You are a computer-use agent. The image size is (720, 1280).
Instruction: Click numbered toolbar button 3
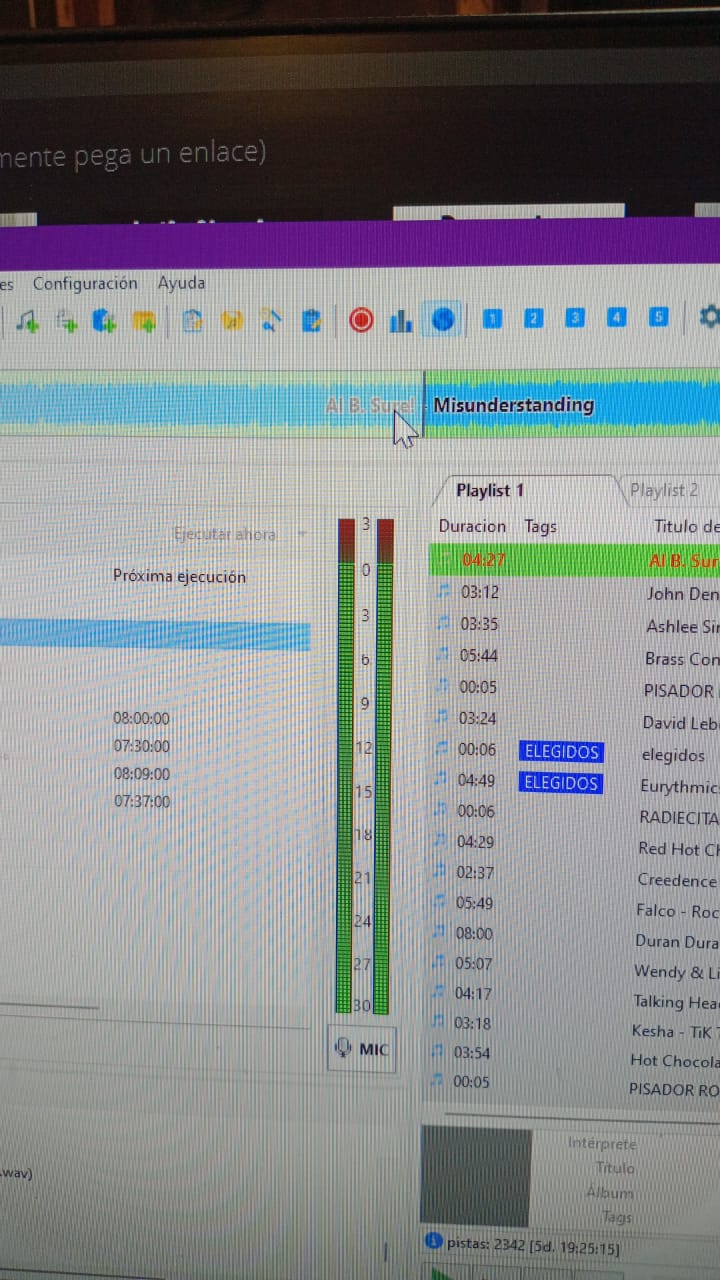[575, 318]
